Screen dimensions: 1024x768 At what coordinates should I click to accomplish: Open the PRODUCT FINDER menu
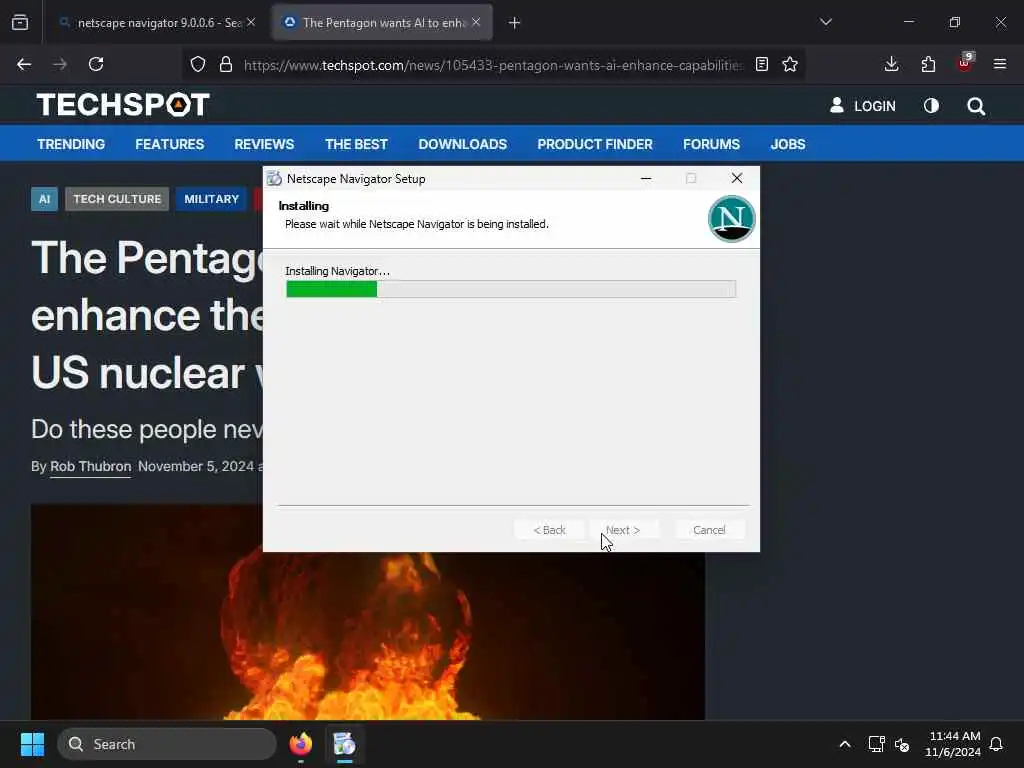(595, 144)
